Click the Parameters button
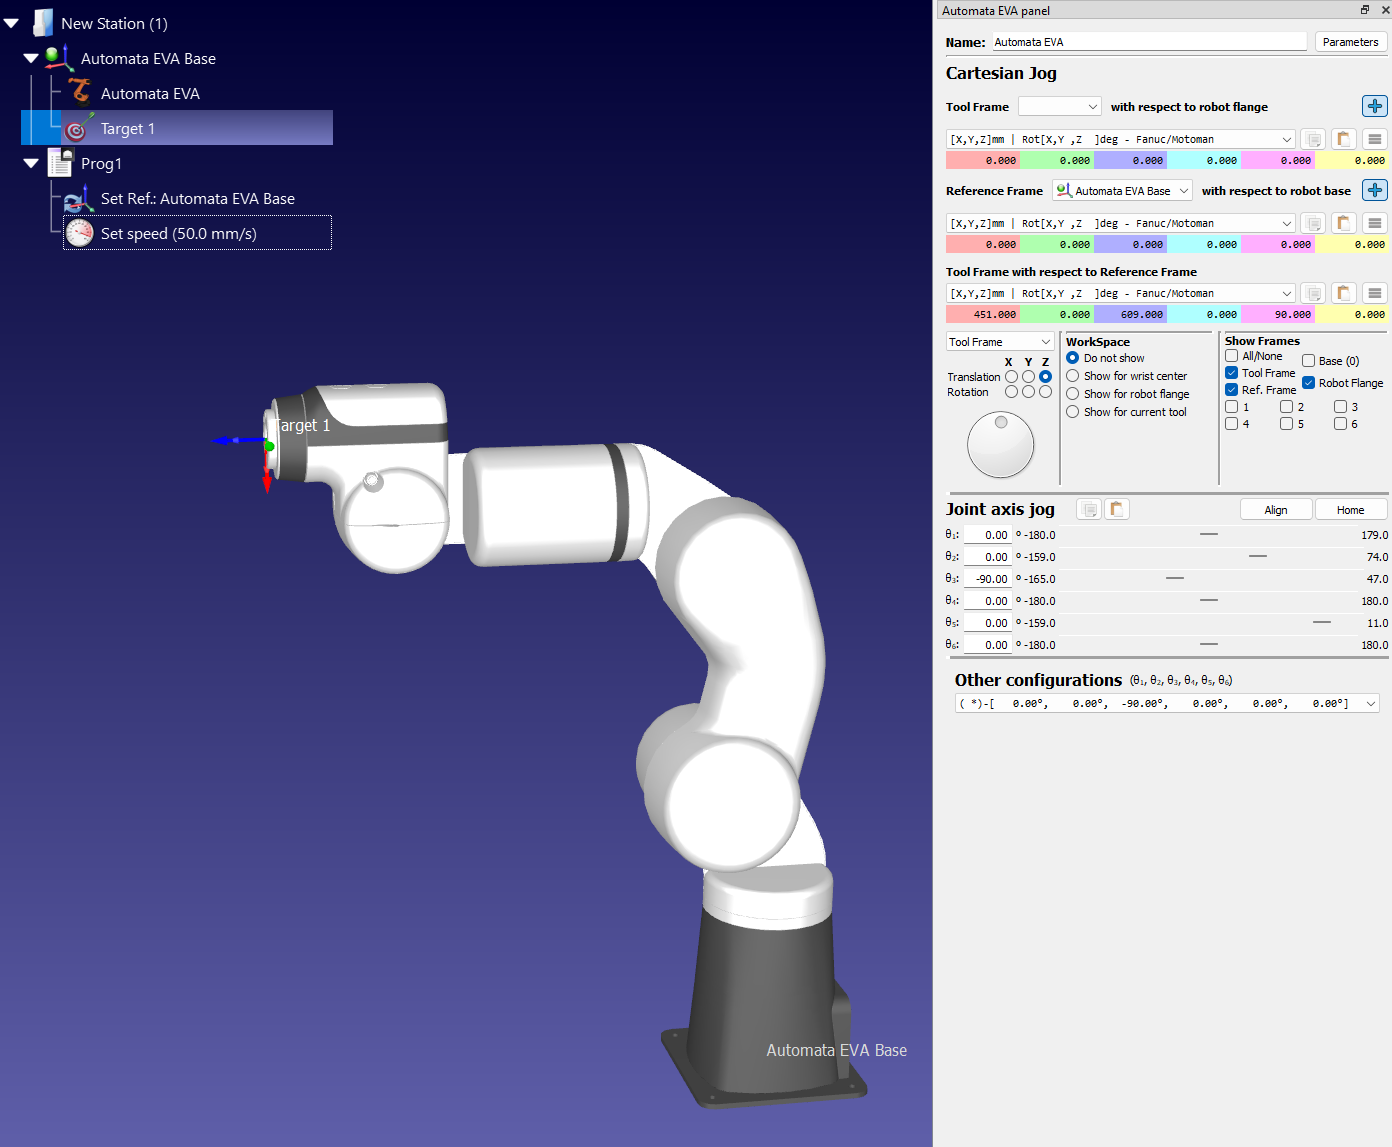The width and height of the screenshot is (1392, 1147). point(1350,42)
